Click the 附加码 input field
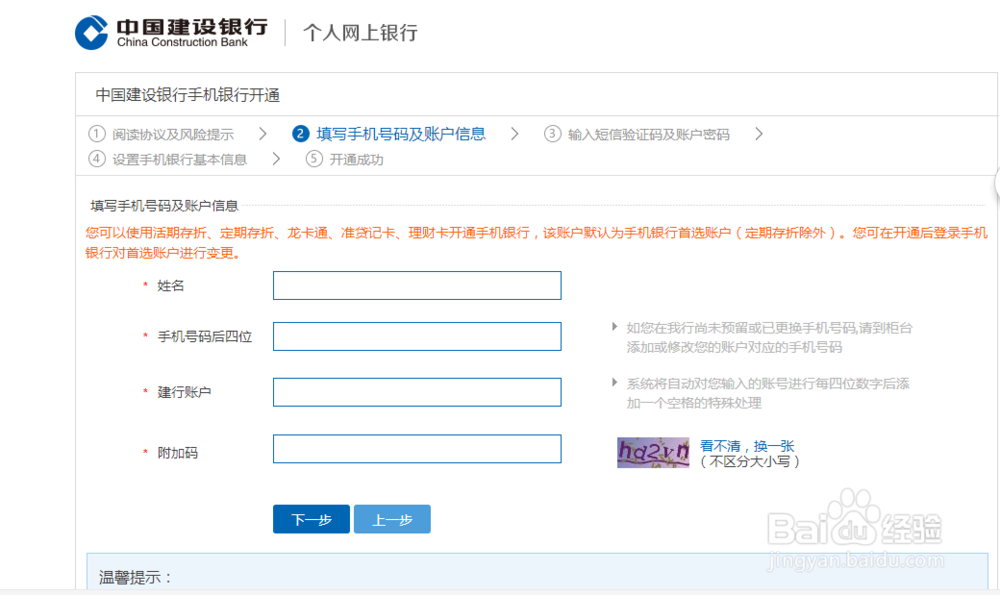This screenshot has width=1000, height=595. [x=417, y=449]
